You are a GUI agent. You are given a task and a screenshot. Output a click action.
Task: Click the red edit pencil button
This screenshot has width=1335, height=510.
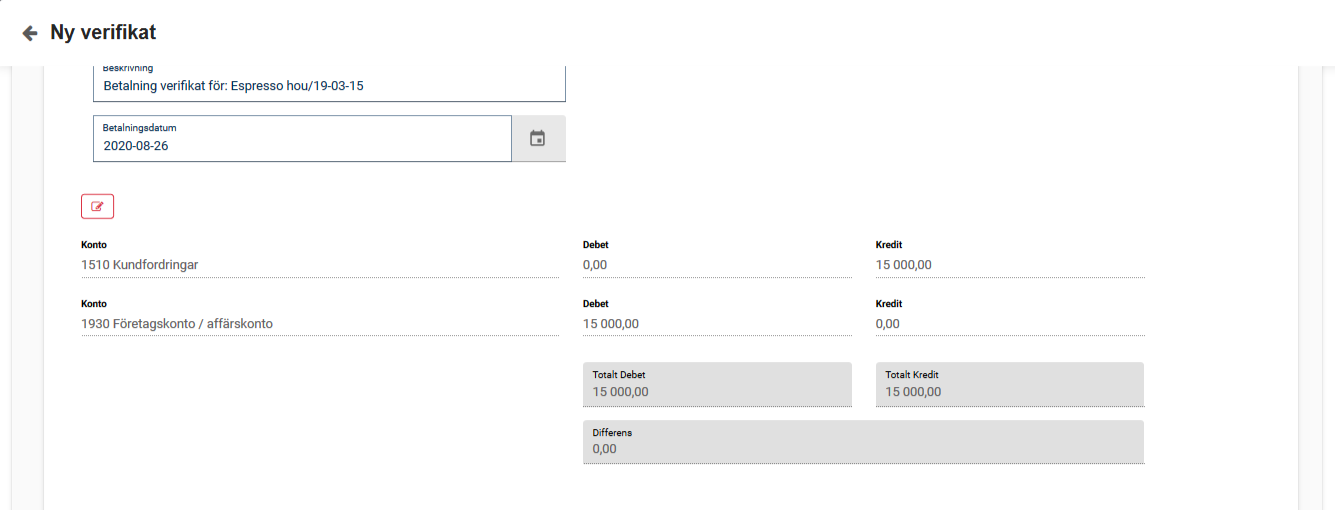(97, 206)
